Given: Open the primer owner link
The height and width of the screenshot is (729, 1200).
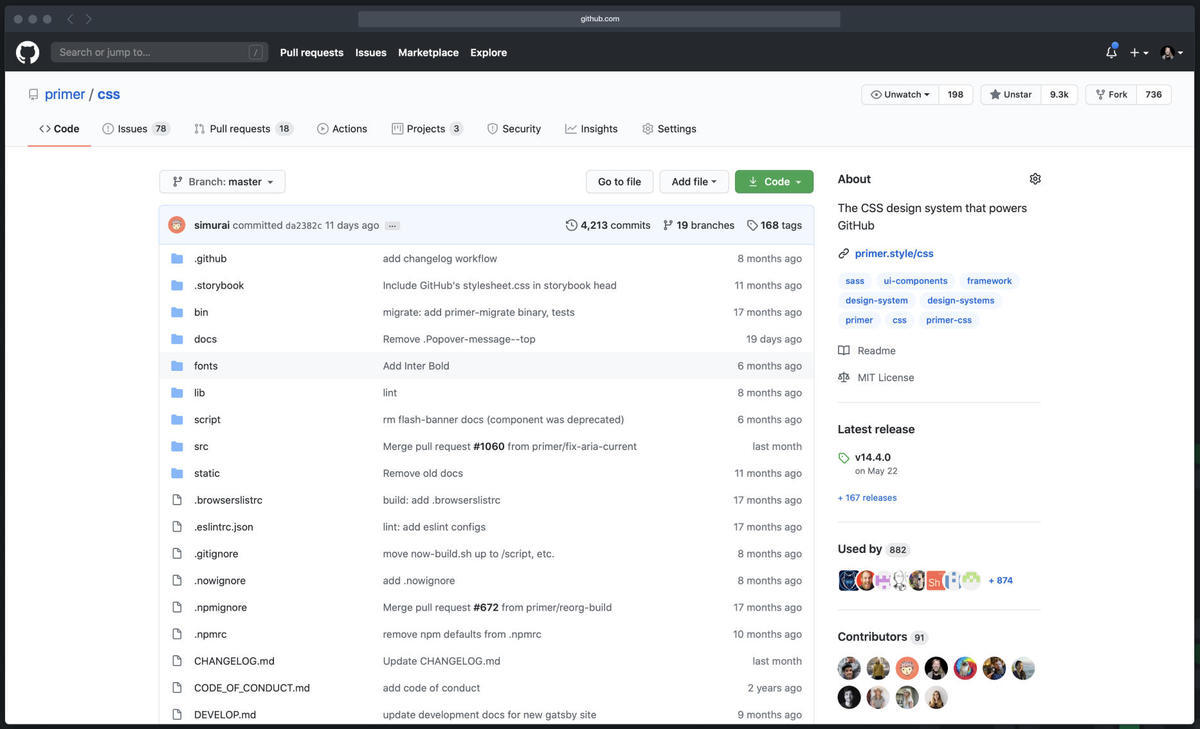Looking at the screenshot, I should coord(65,94).
